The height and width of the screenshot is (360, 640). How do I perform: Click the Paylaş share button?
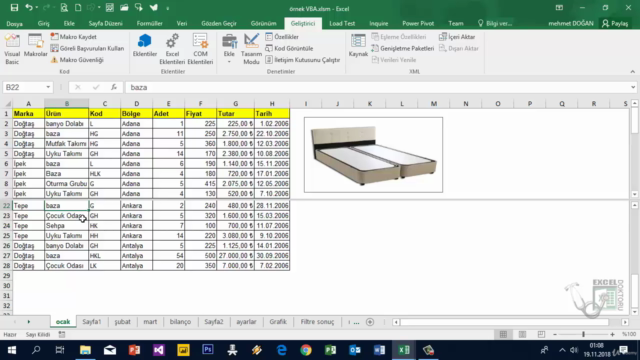pos(615,24)
